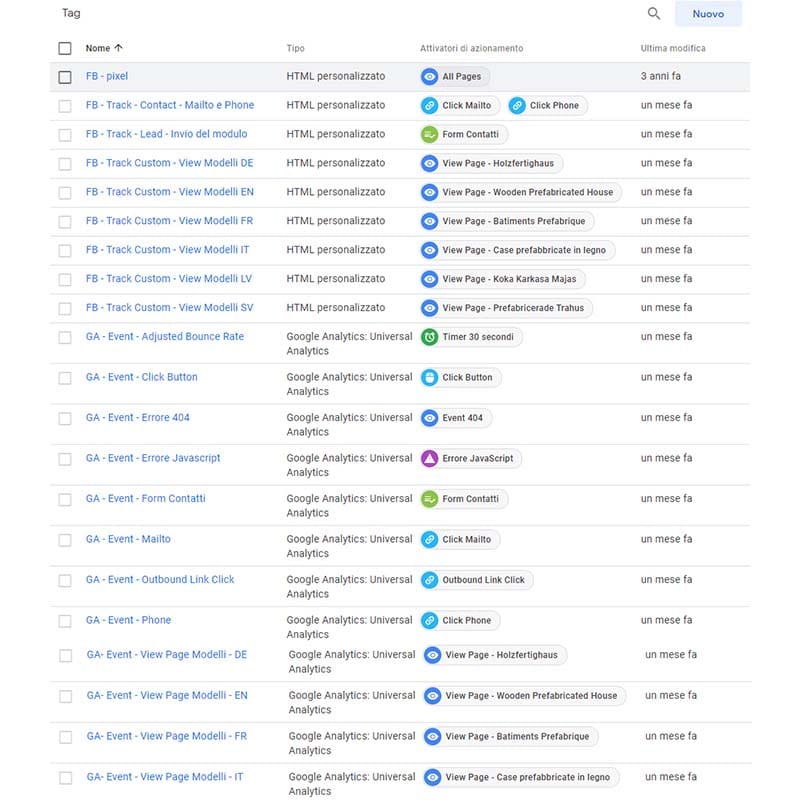The height and width of the screenshot is (800, 800).
Task: Open FB - Track - Lead - Invio del modulo
Action: (166, 134)
